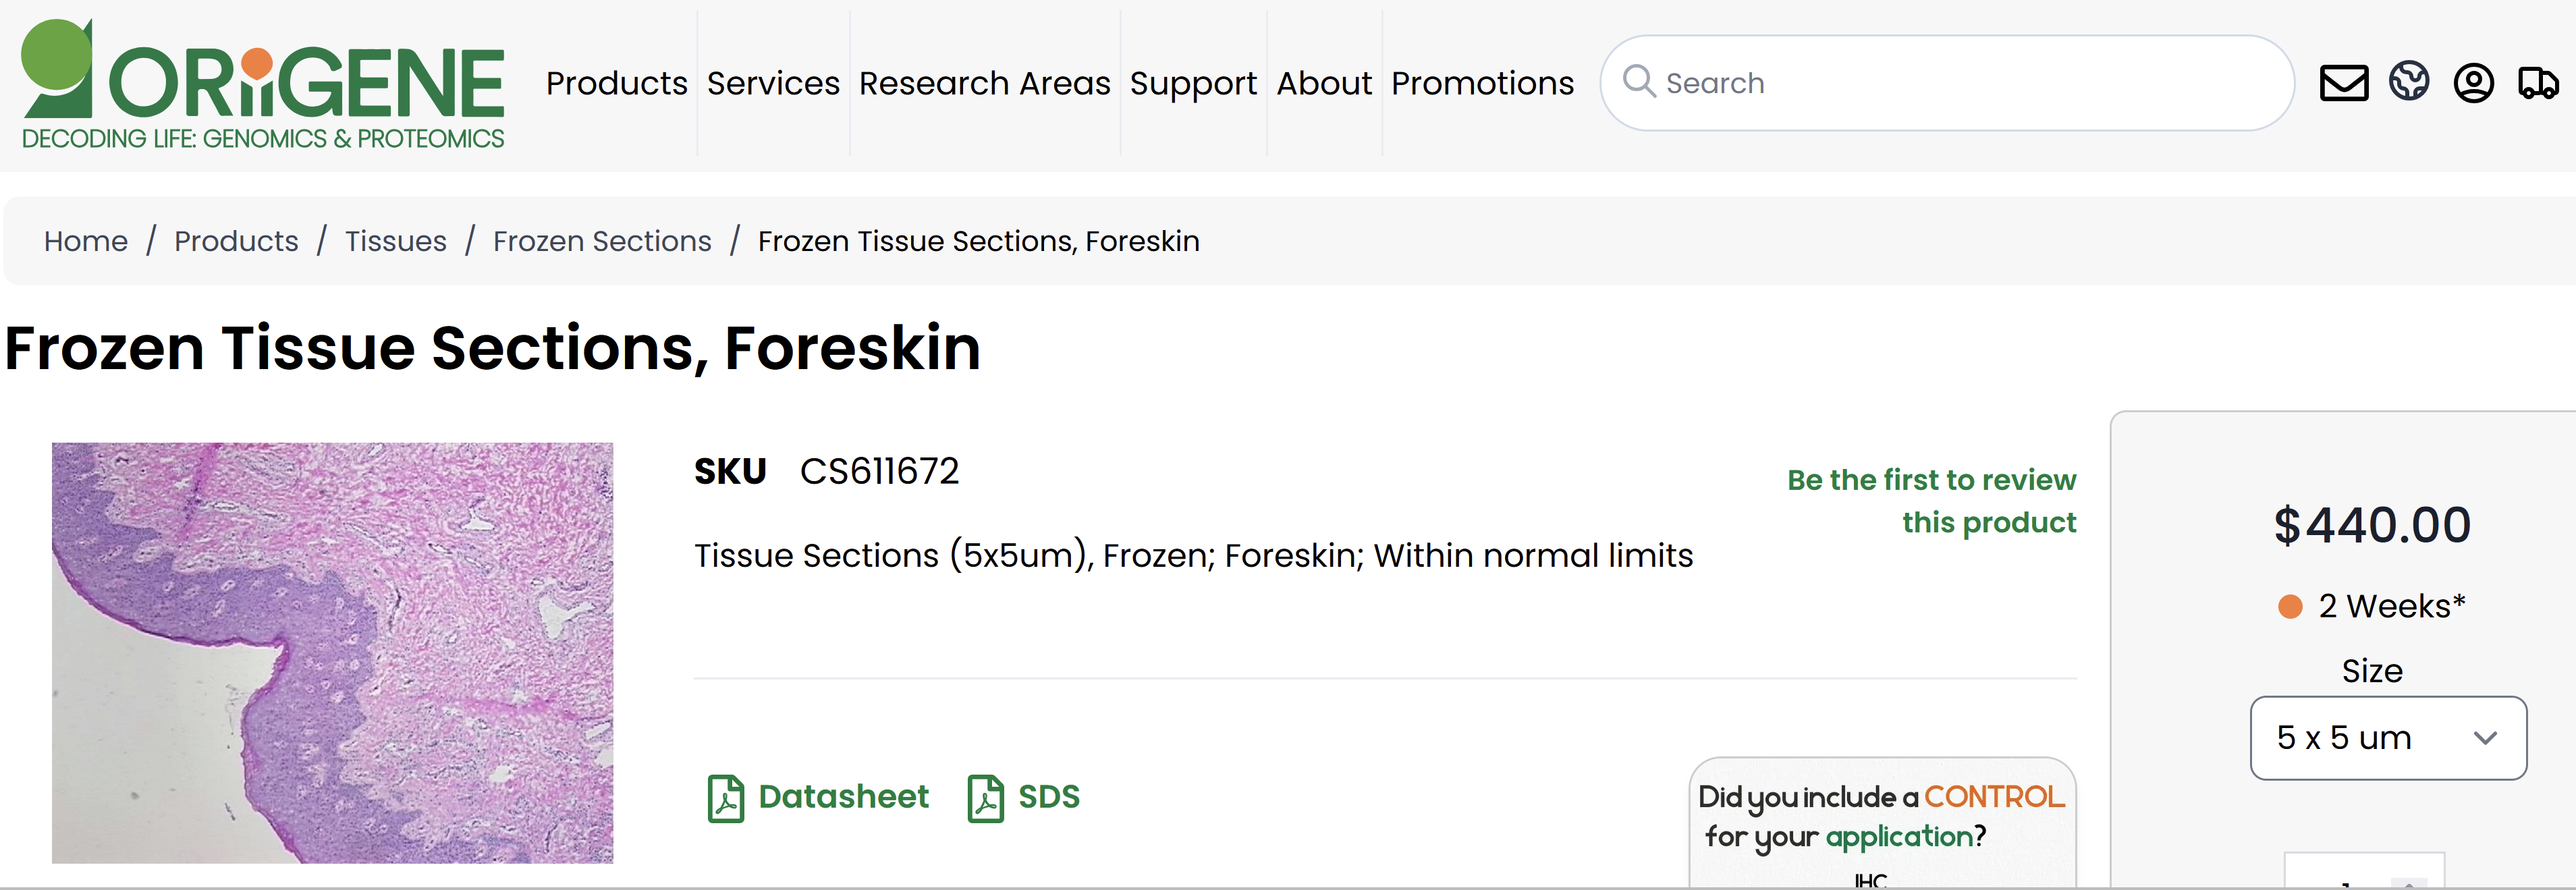
Task: Open the Products menu
Action: pos(616,83)
